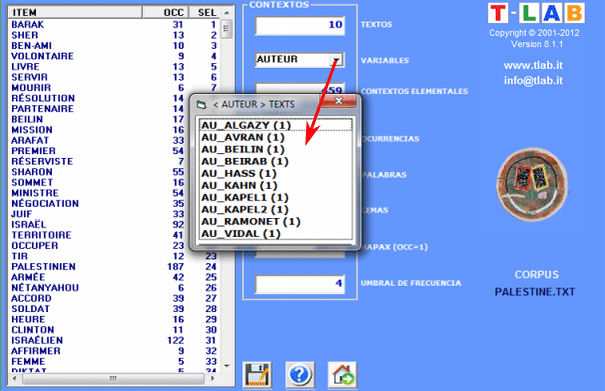Close the AUTEUR TEXTS popup window

339,101
